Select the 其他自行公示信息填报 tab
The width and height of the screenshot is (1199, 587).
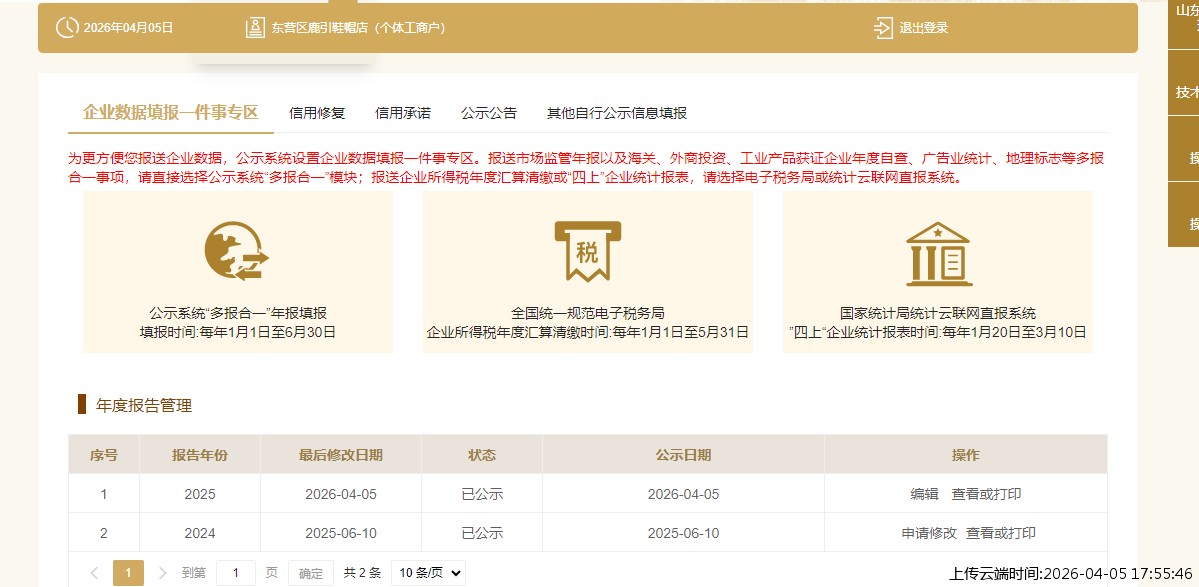[x=617, y=113]
